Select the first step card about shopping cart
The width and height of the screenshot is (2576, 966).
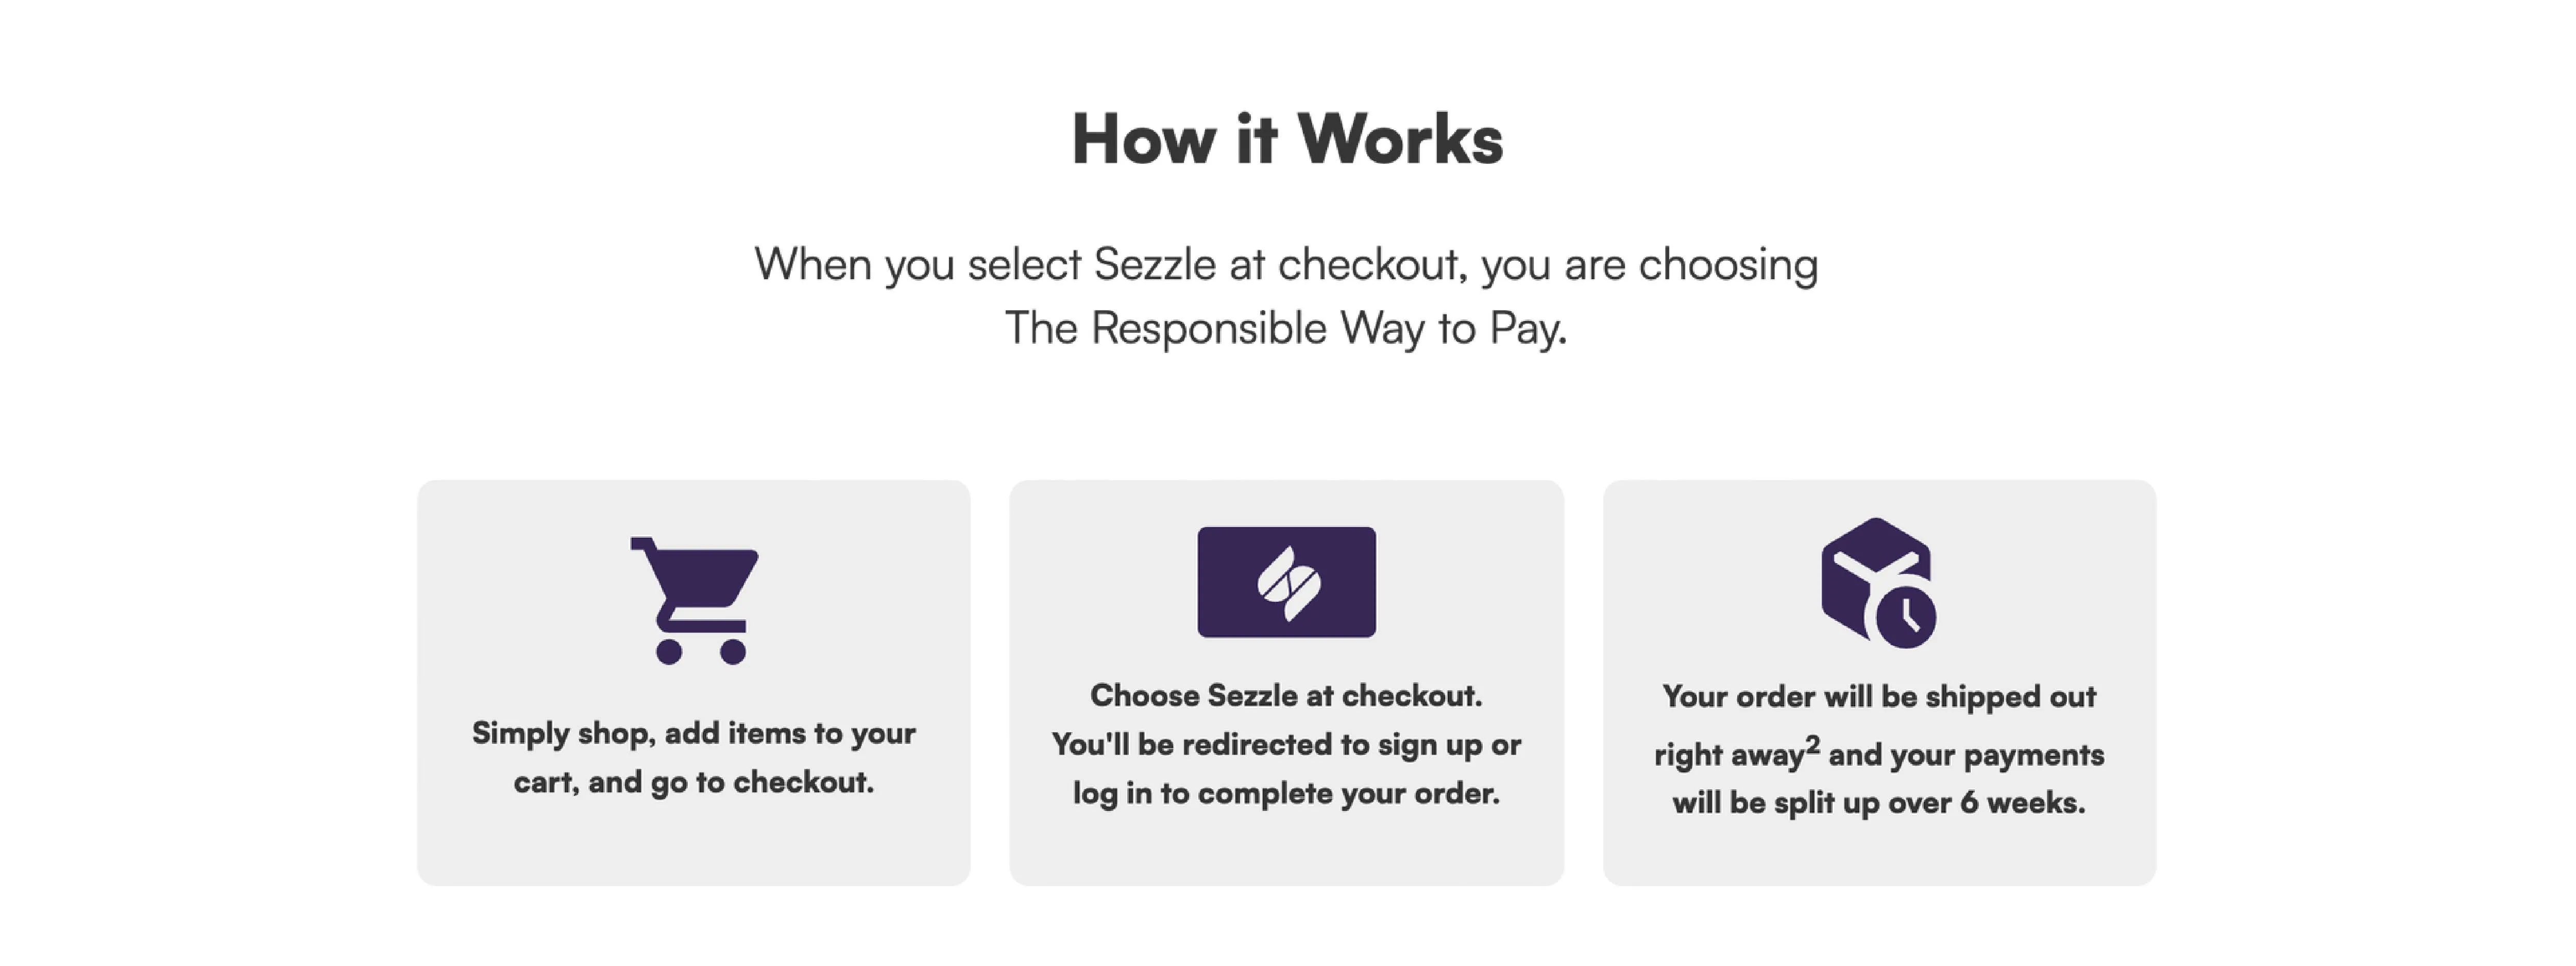(694, 683)
